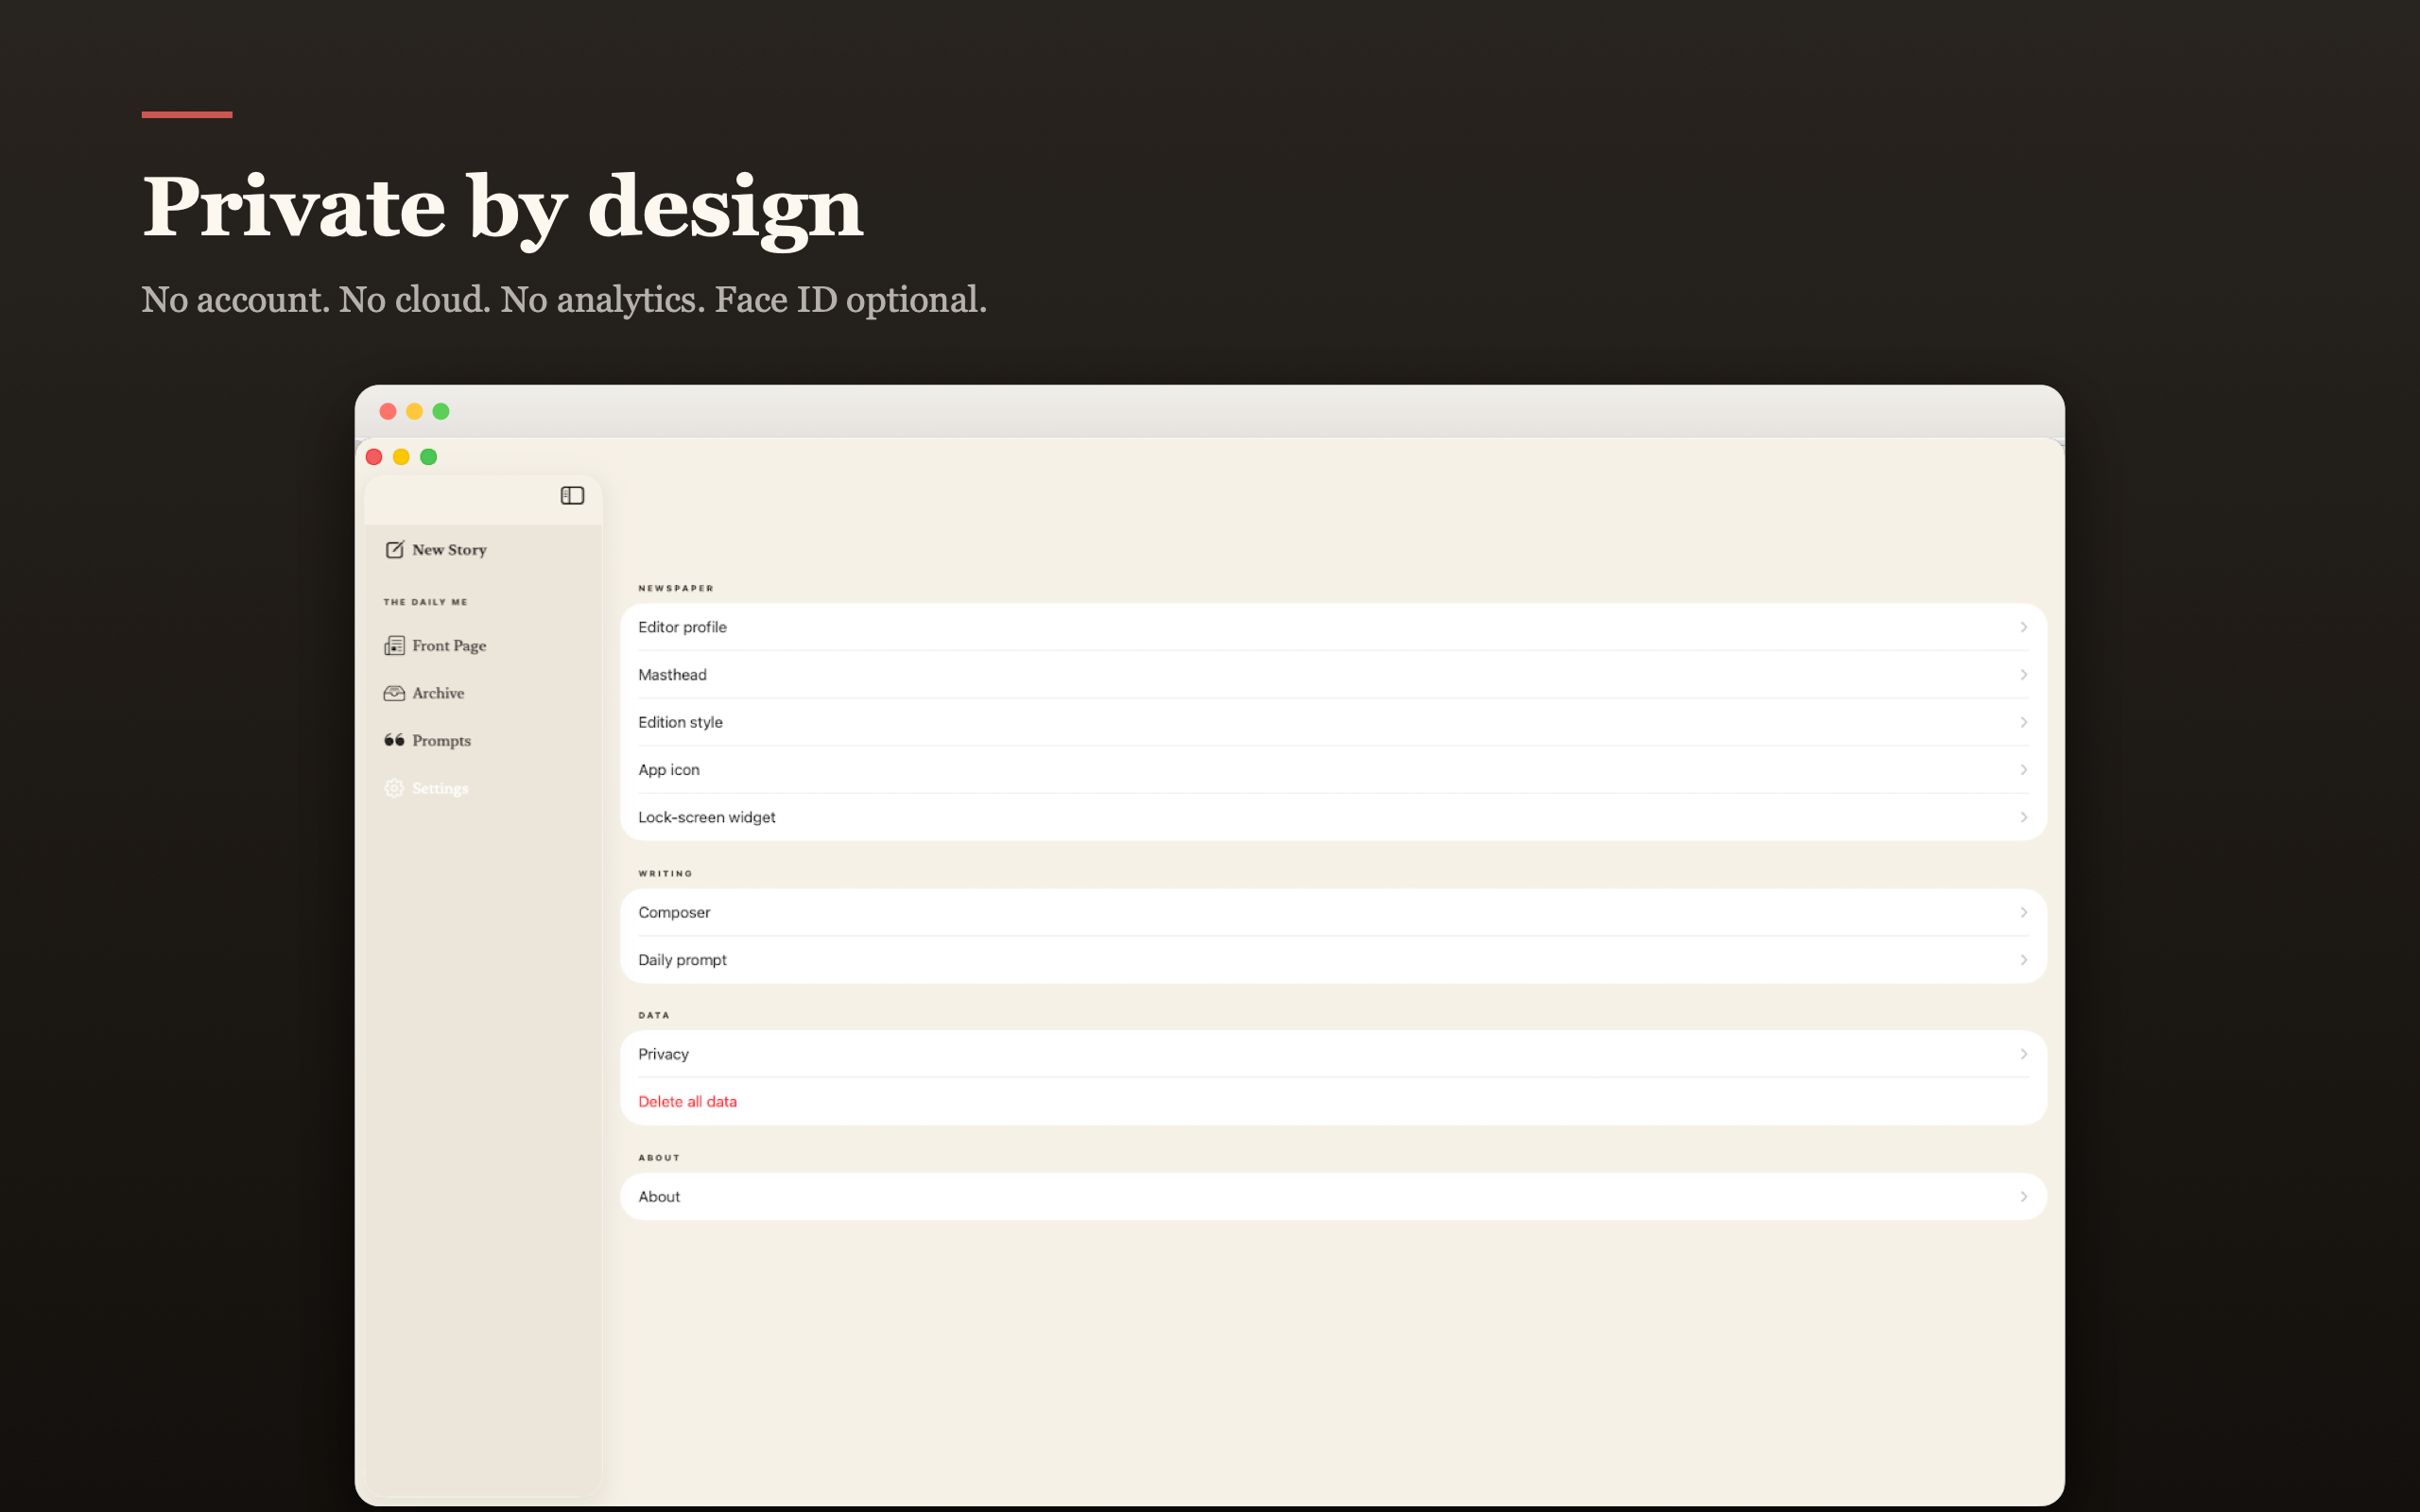Open Composer settings
This screenshot has width=2420, height=1512.
pyautogui.click(x=1333, y=912)
